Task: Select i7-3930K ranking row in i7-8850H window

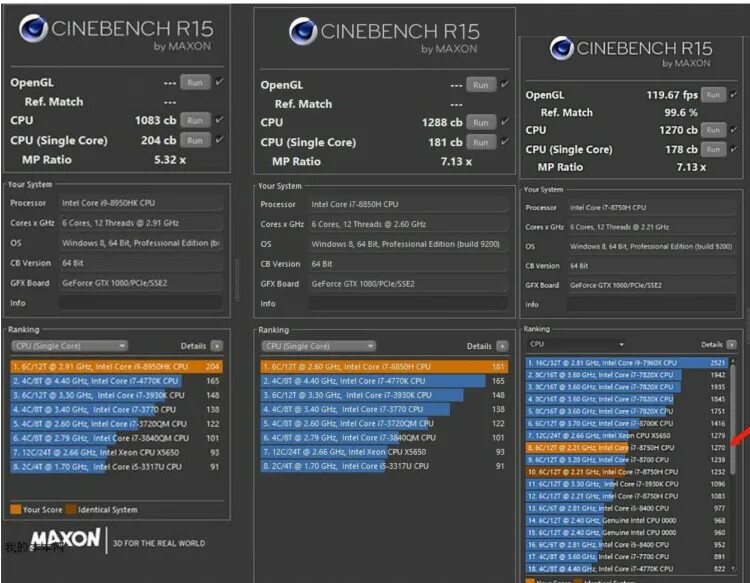Action: tap(384, 395)
